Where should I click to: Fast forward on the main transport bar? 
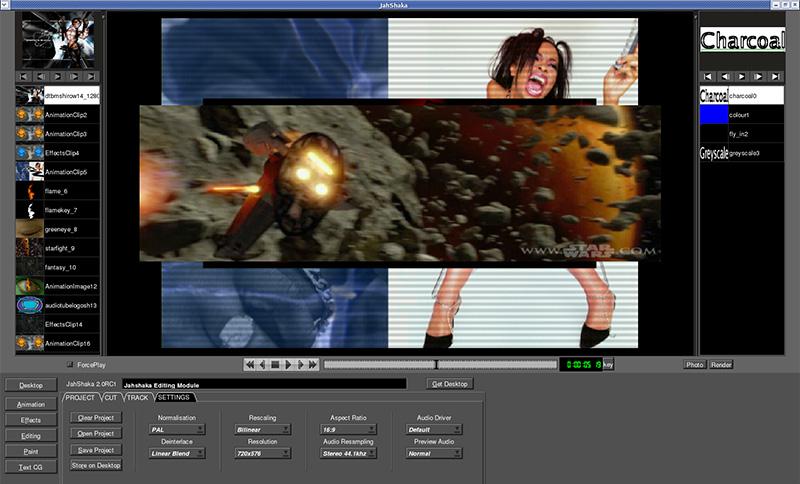click(313, 365)
